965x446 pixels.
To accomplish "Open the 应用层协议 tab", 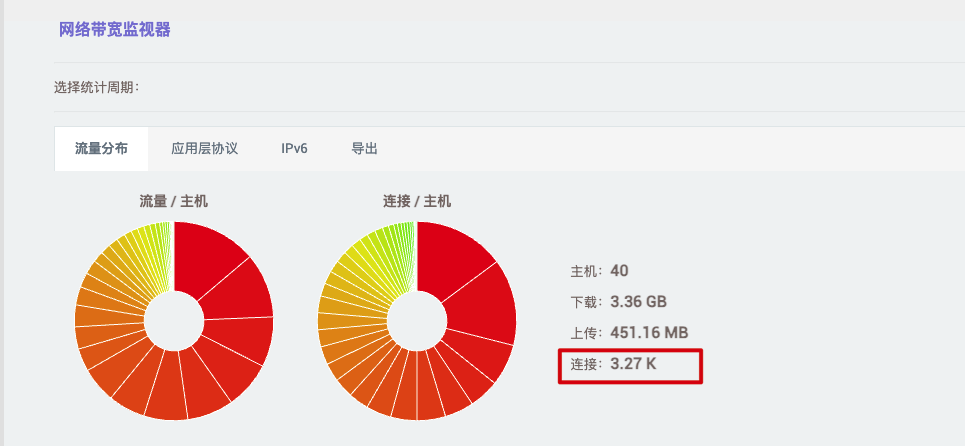I will (x=204, y=149).
